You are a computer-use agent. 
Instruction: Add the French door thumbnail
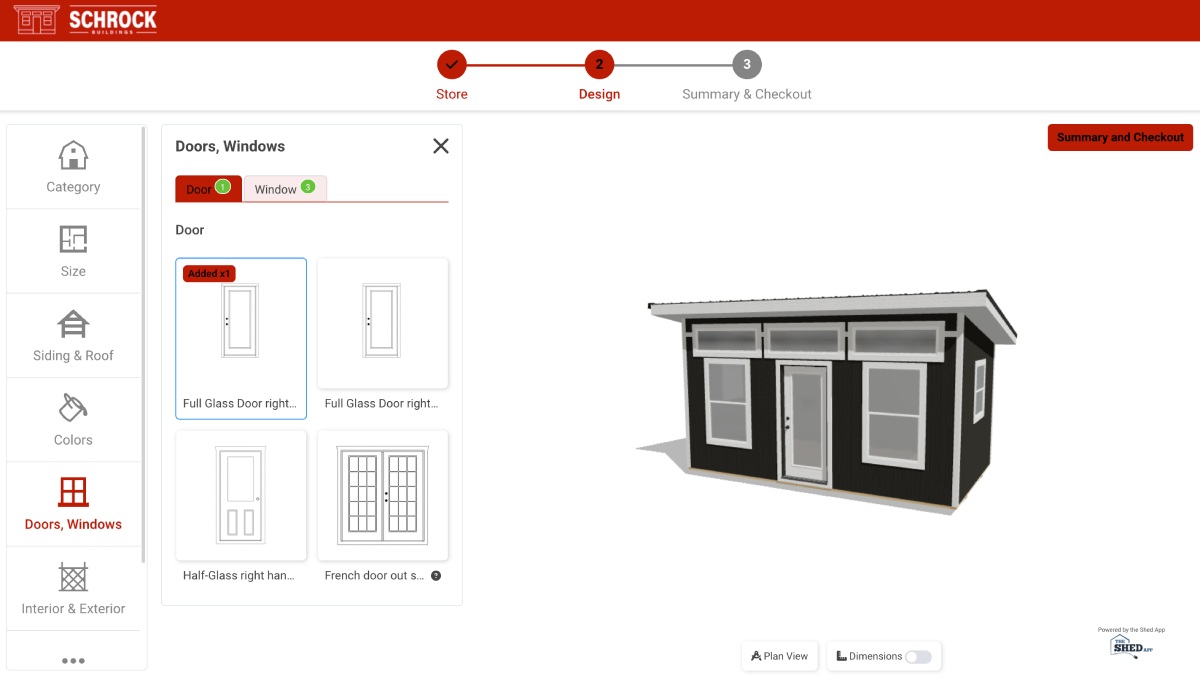[x=383, y=495]
